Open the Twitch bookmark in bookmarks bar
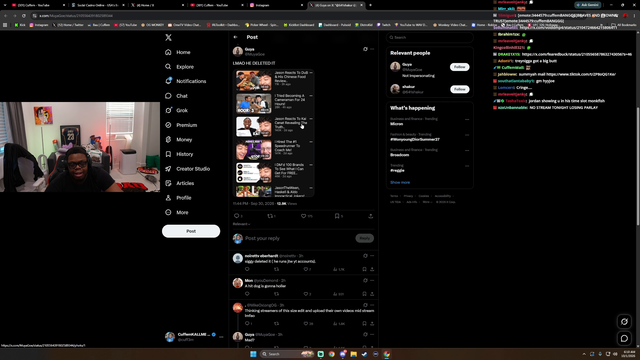This screenshot has height=360, width=640. [384, 25]
